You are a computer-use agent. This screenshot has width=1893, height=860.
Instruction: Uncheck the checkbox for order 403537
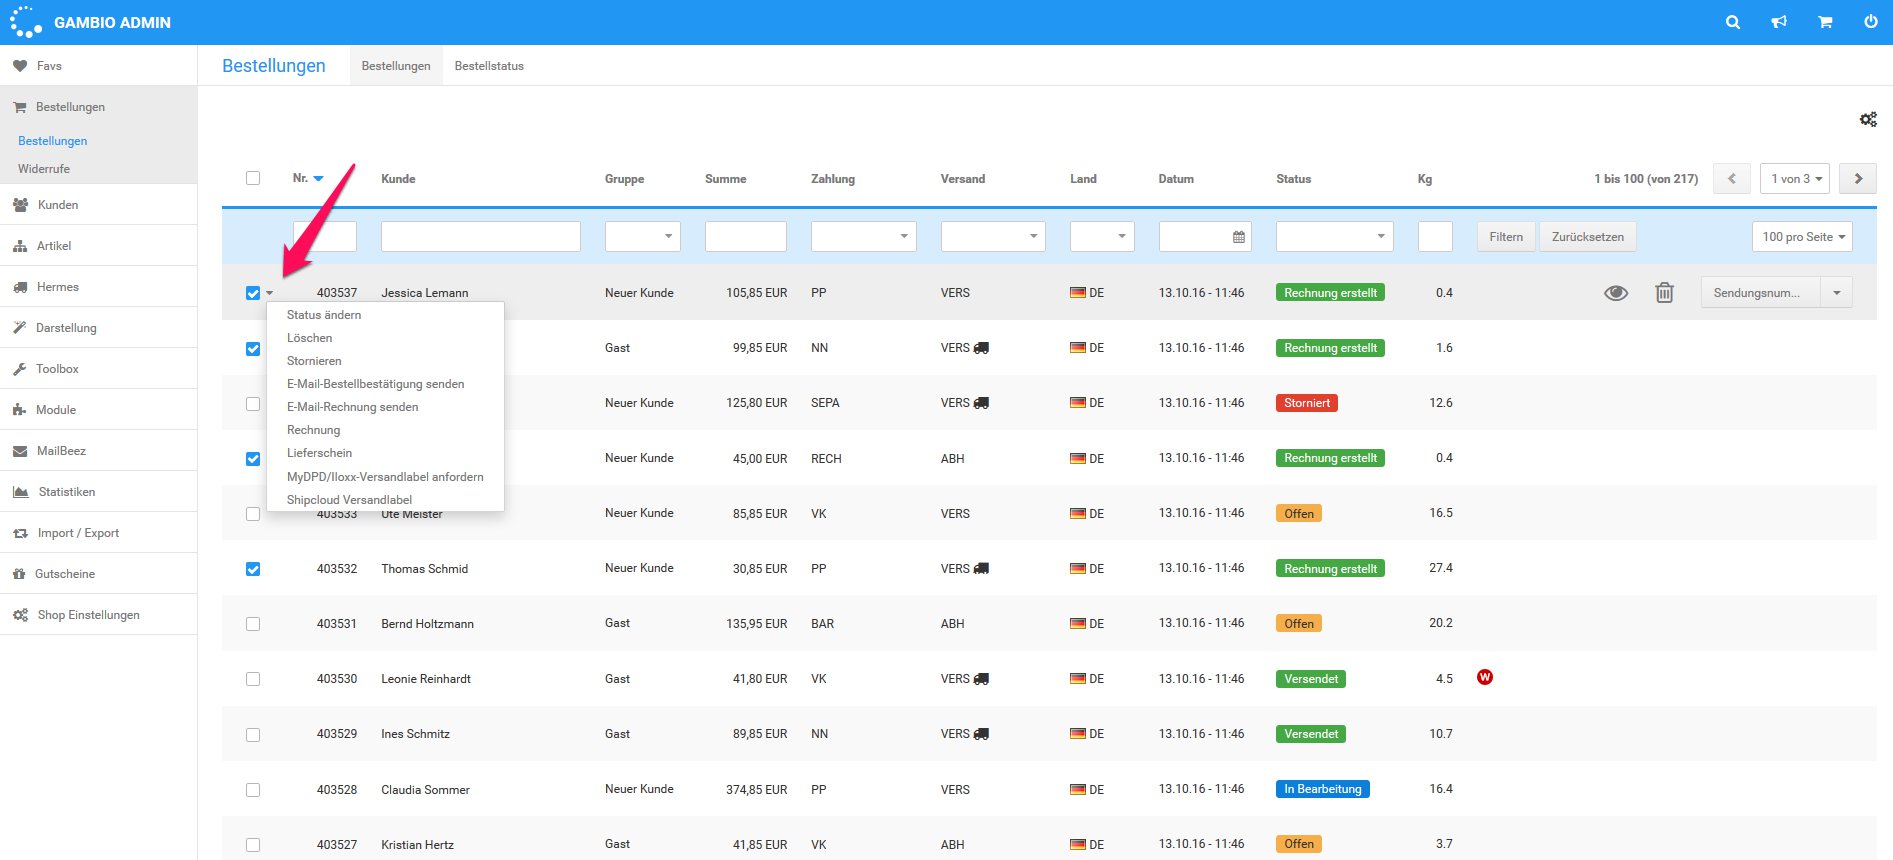pyautogui.click(x=253, y=293)
